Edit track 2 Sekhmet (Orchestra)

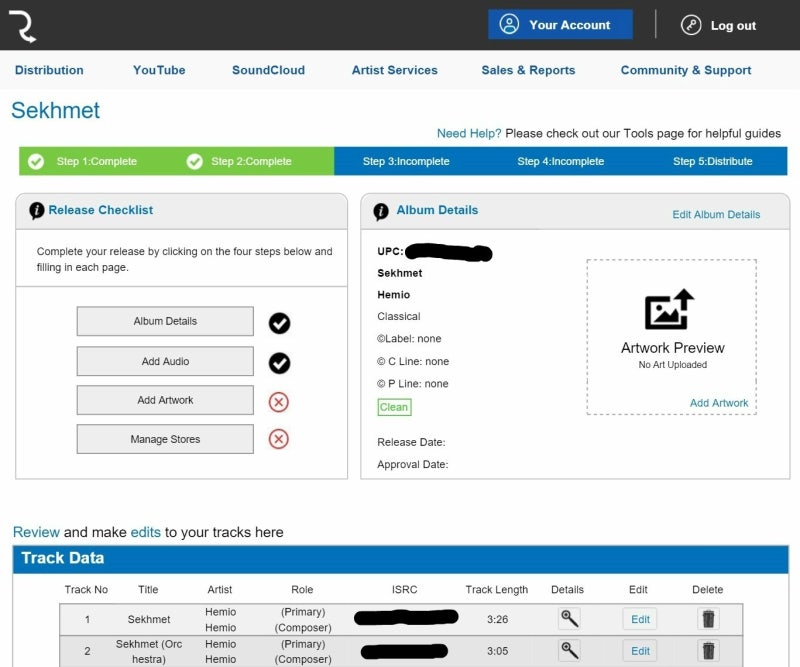pyautogui.click(x=640, y=651)
